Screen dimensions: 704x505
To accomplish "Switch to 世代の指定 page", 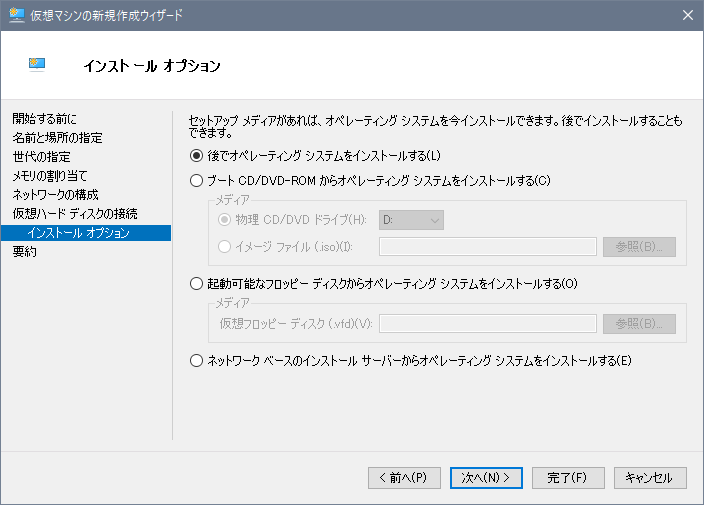I will (x=41, y=157).
